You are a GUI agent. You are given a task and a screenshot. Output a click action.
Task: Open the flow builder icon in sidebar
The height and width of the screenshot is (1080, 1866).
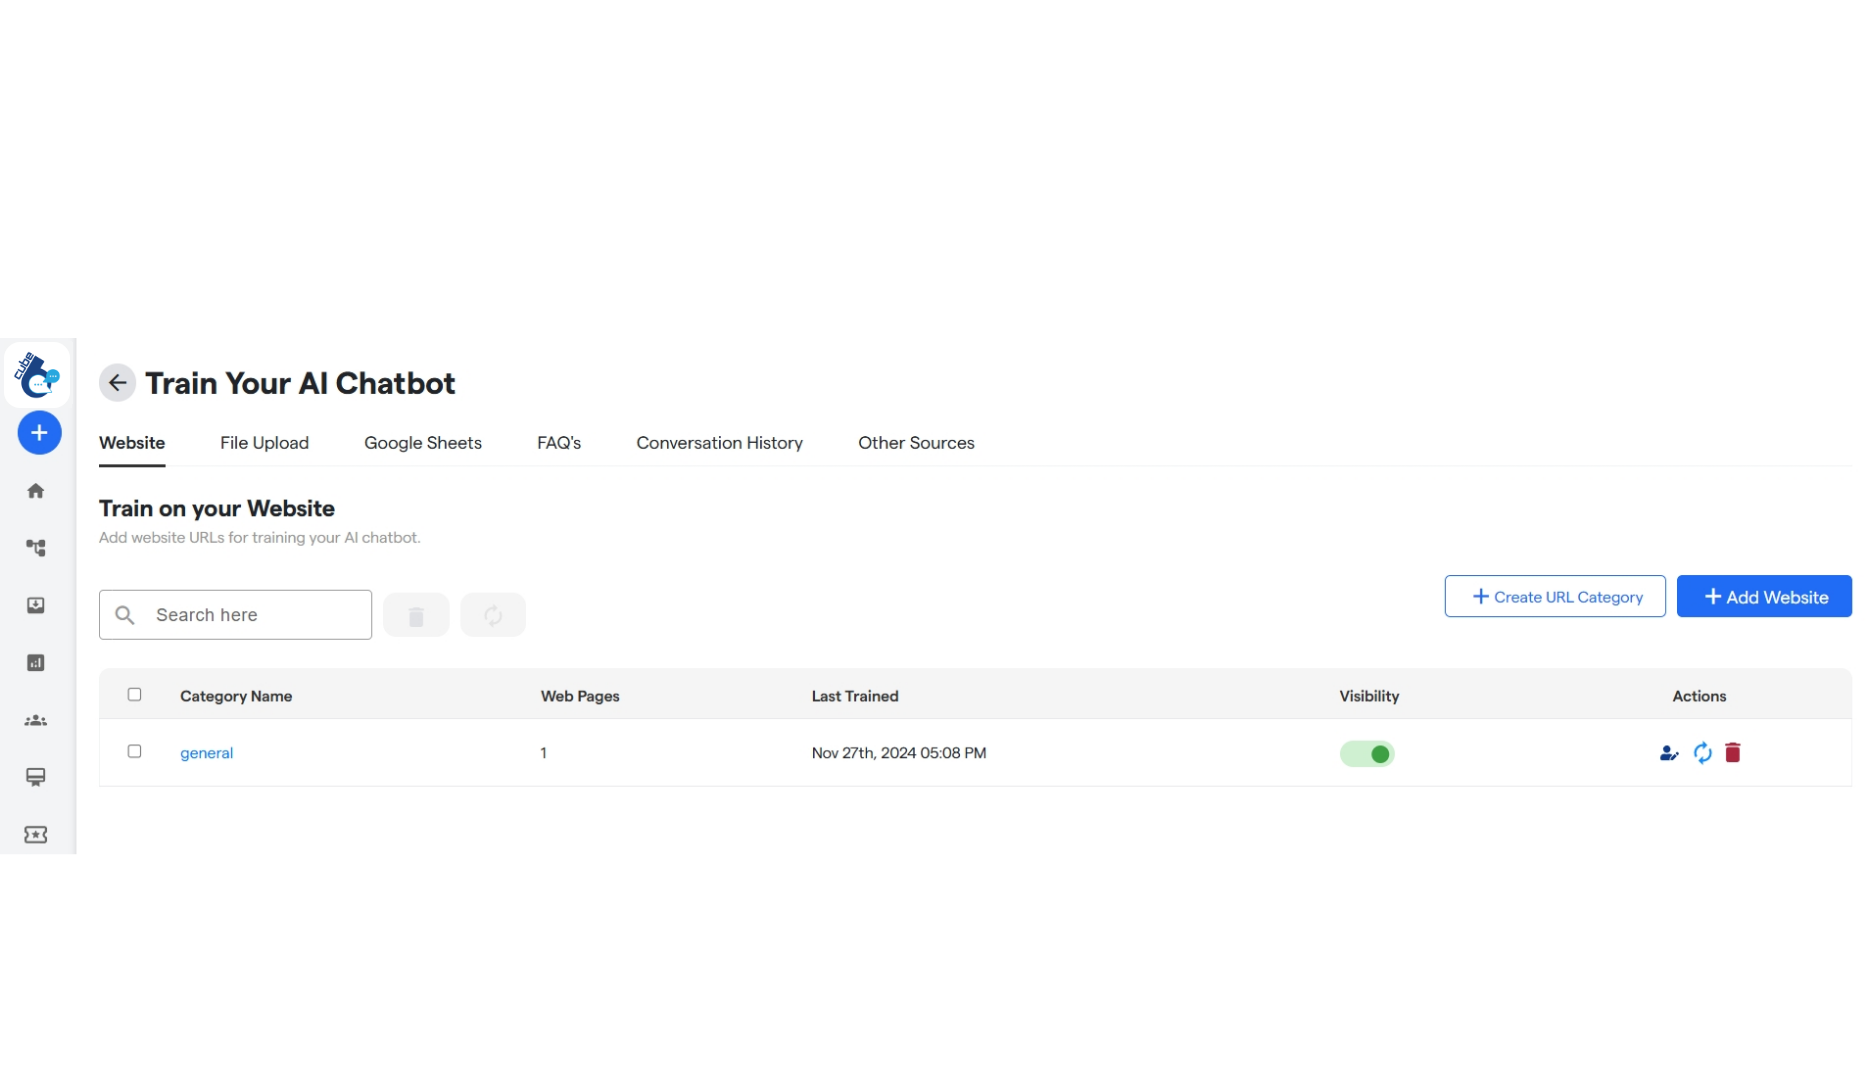[x=36, y=548]
